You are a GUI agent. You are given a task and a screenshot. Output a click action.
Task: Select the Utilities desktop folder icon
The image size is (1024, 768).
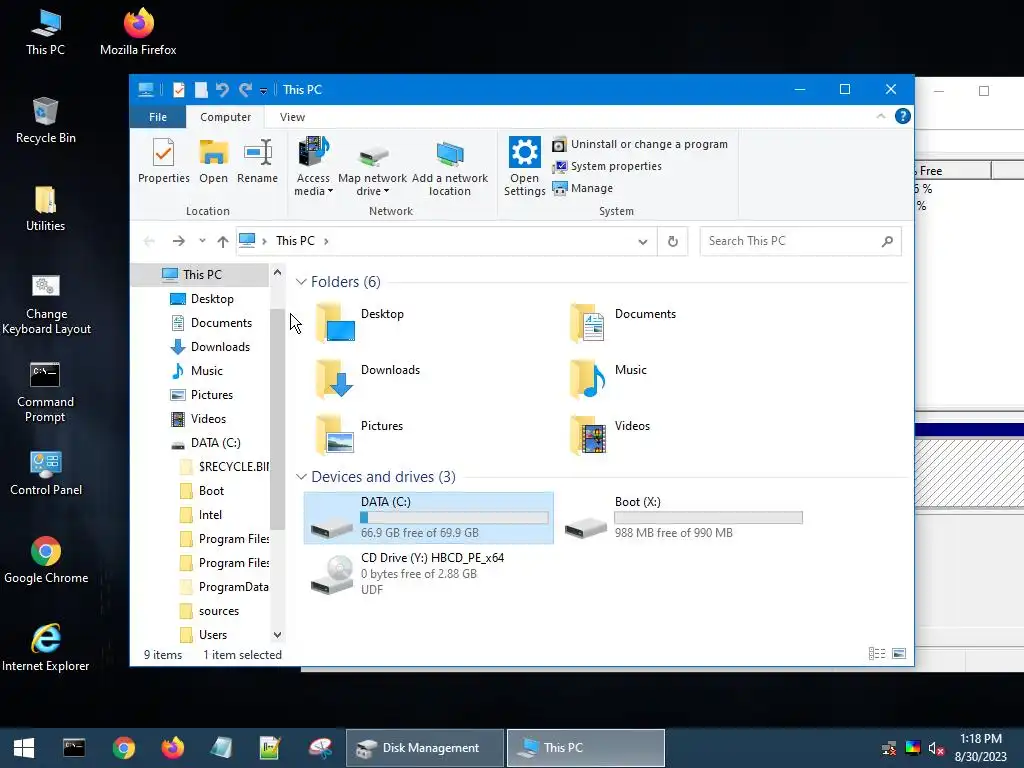45,208
